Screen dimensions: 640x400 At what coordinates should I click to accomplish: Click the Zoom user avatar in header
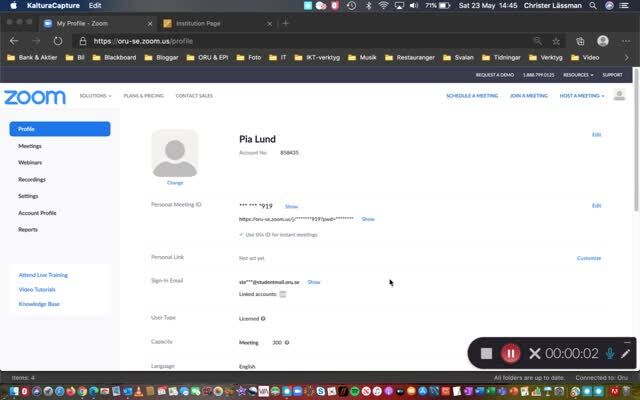(619, 95)
